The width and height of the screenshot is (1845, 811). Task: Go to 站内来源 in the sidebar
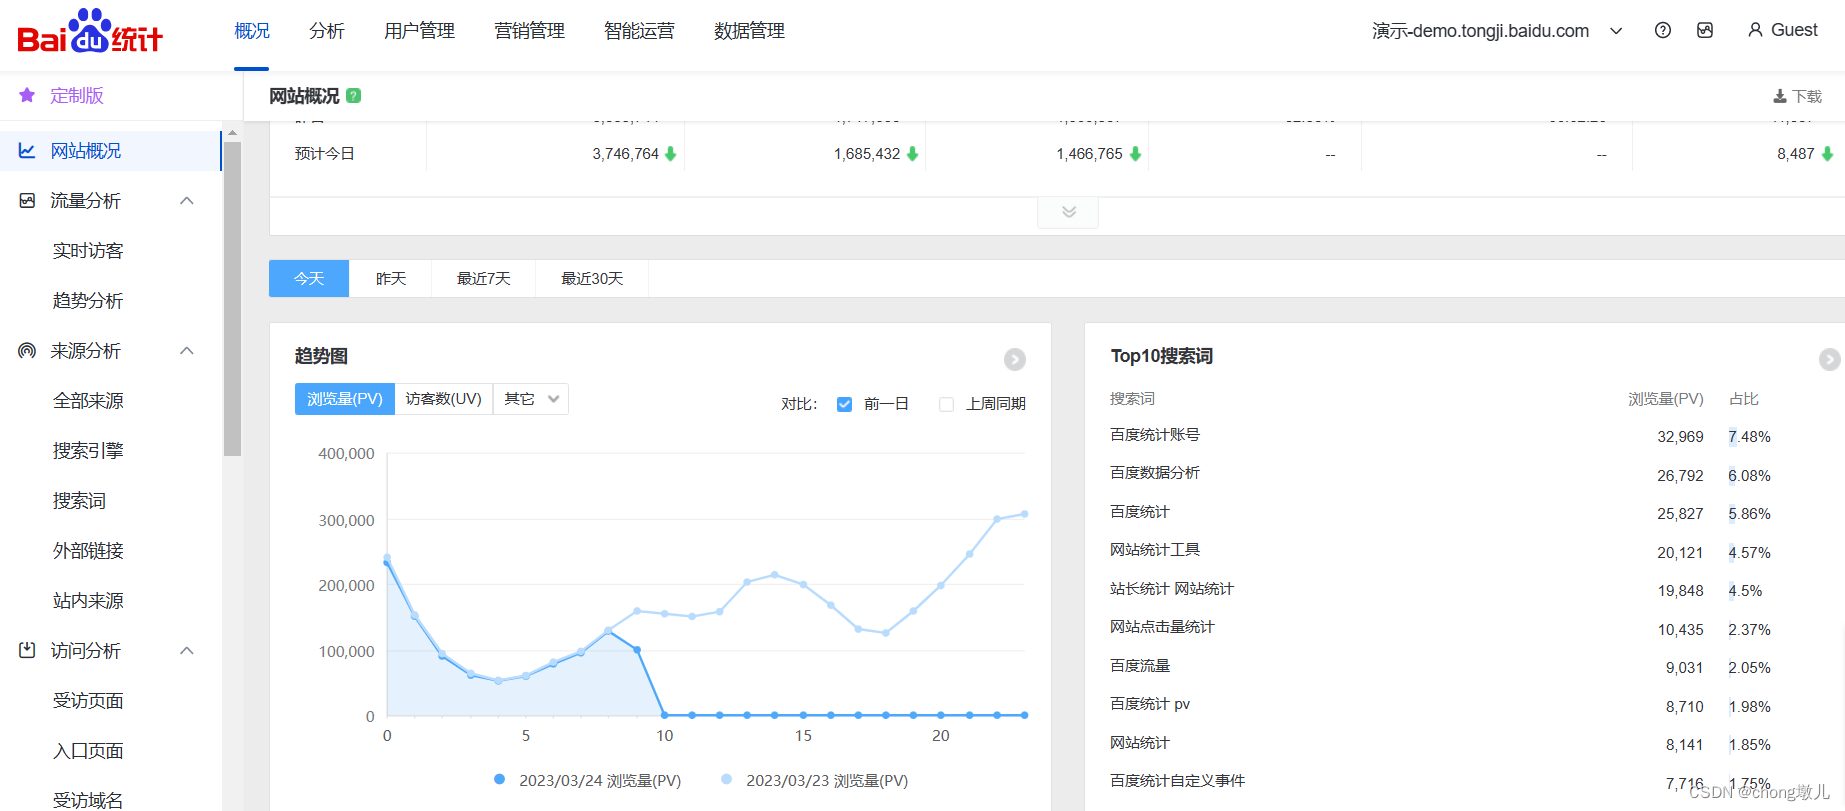[88, 600]
